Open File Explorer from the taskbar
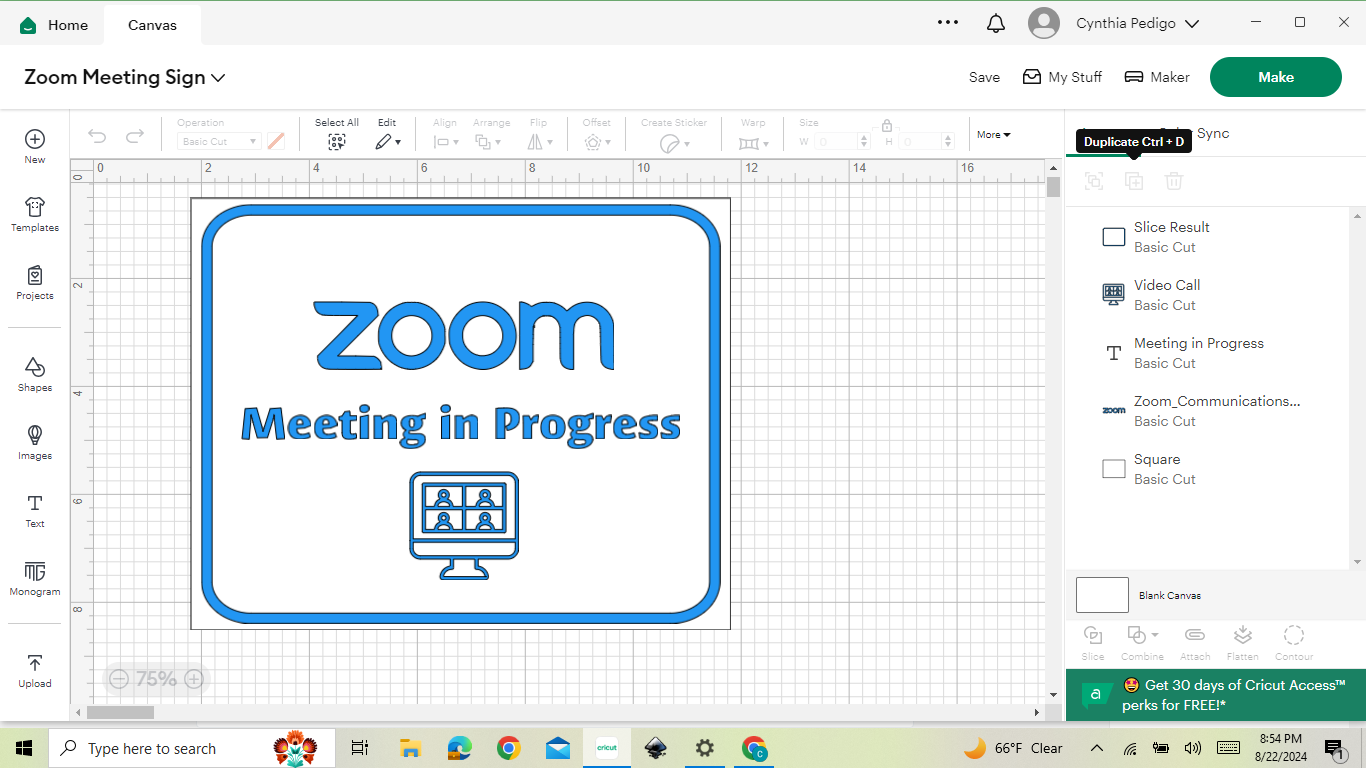Screen dimensions: 1366x768 click(x=411, y=748)
